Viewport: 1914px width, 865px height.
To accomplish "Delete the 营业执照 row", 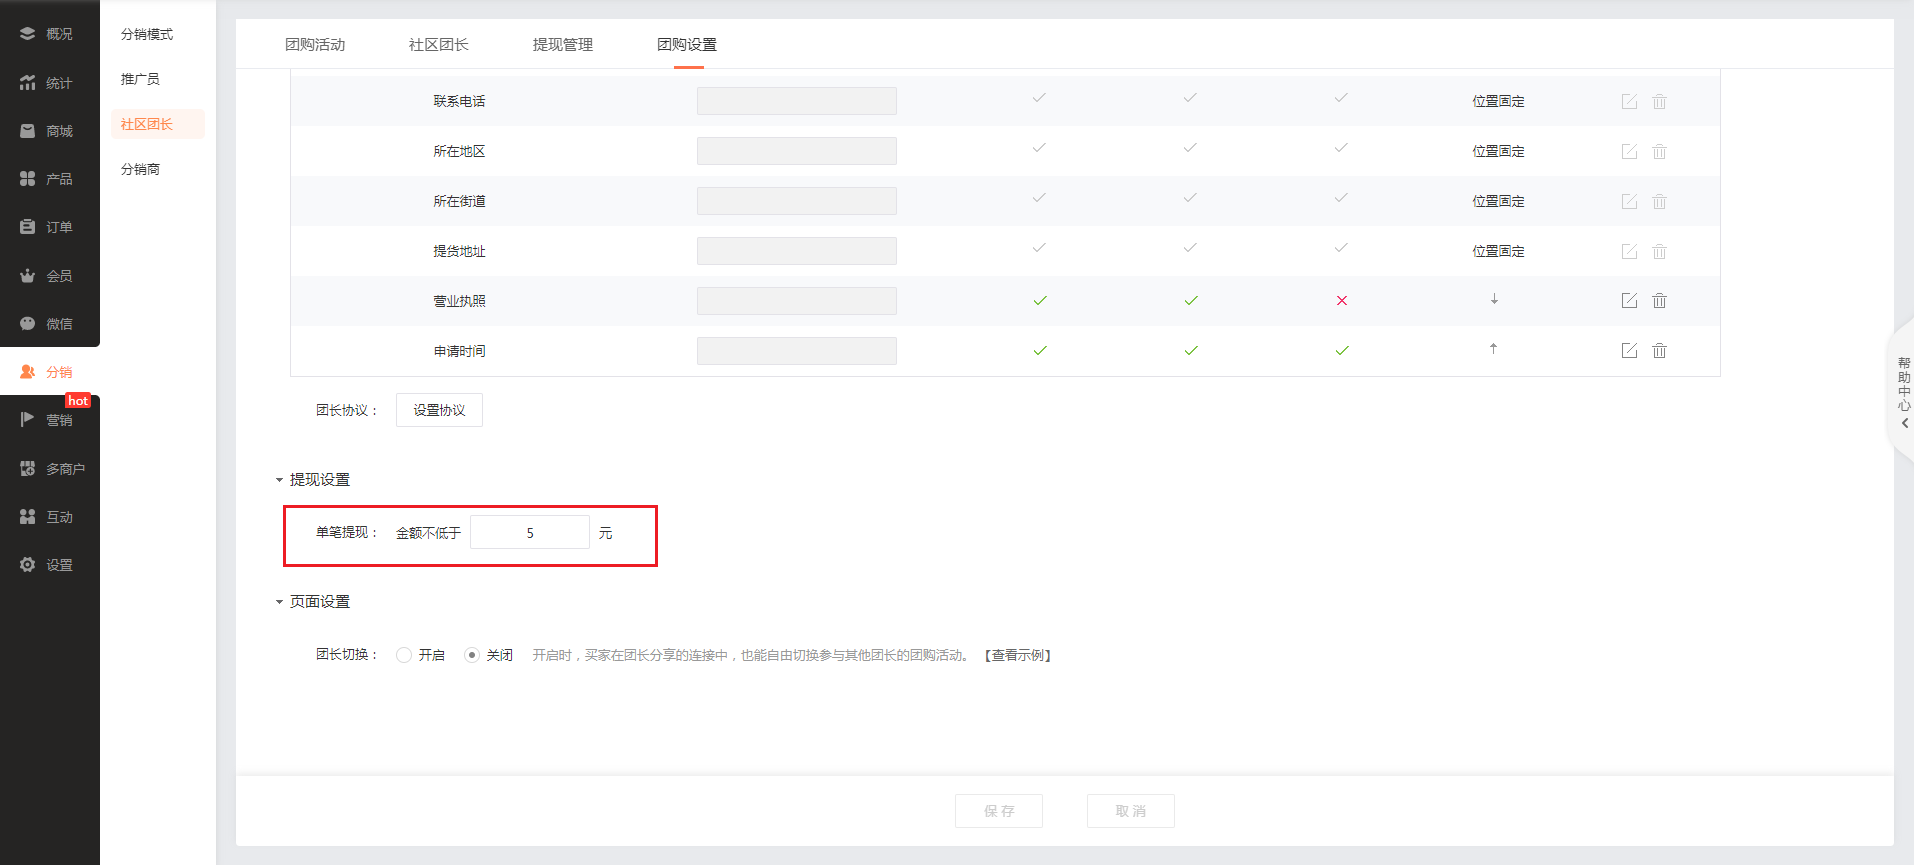I will (x=1659, y=300).
